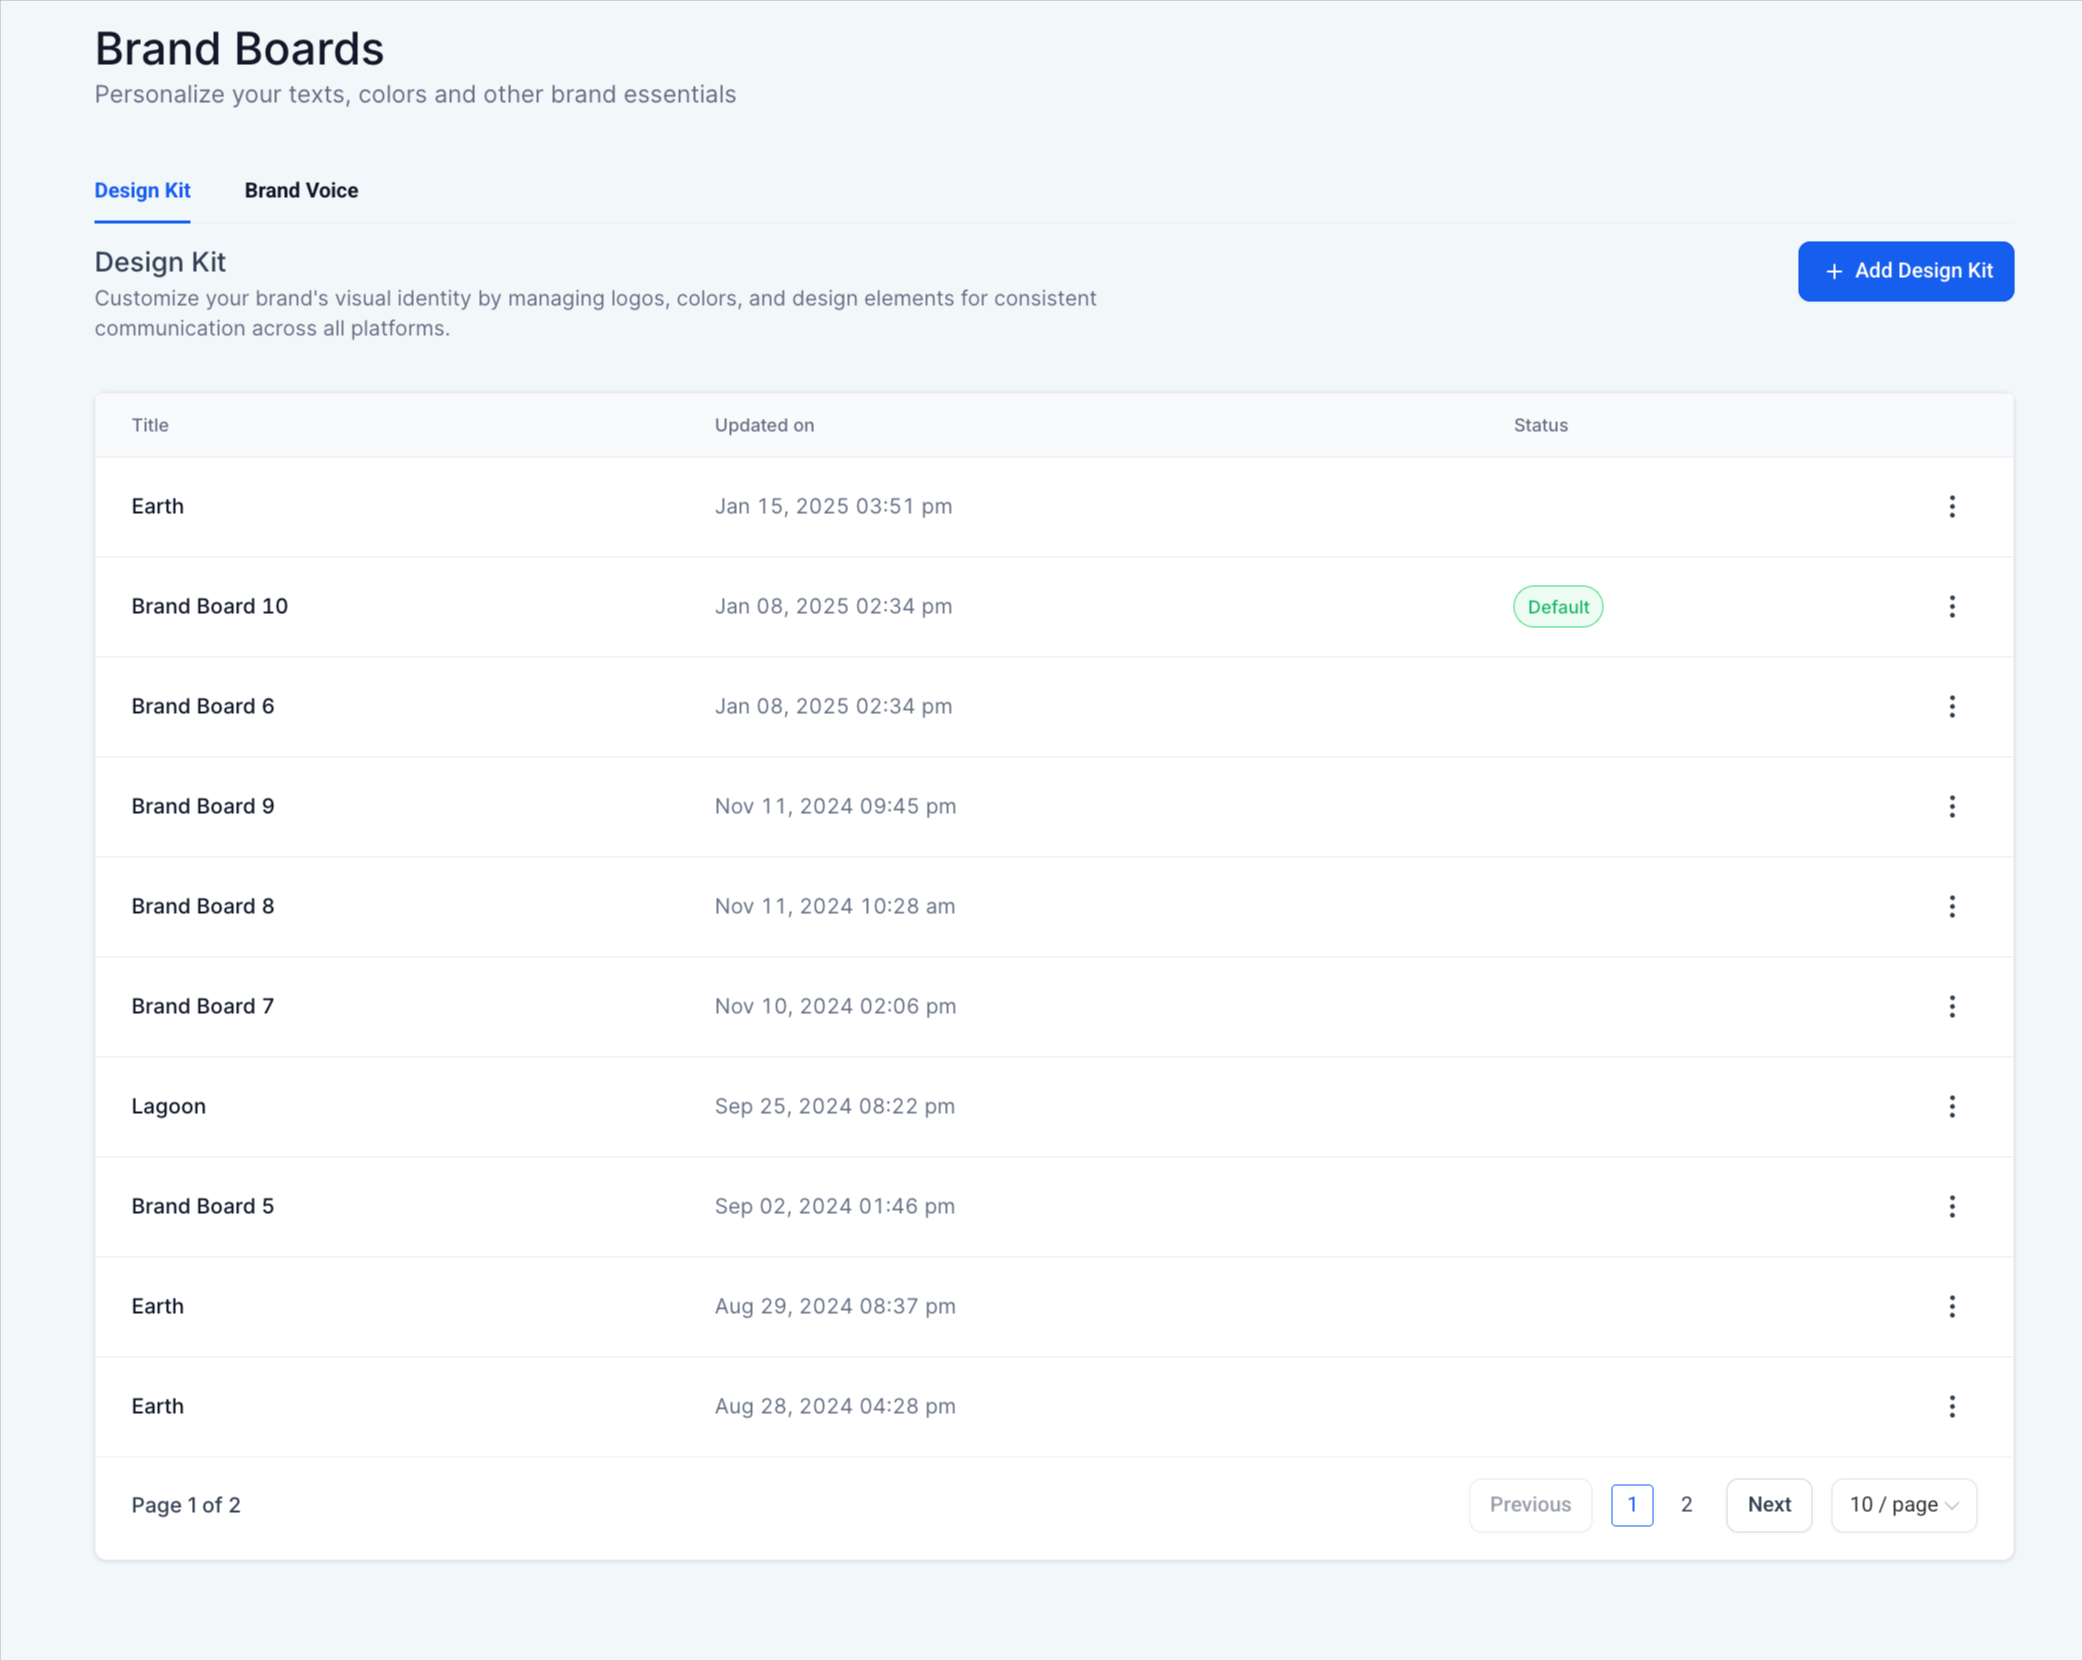
Task: Go to the Next page
Action: click(1768, 1504)
